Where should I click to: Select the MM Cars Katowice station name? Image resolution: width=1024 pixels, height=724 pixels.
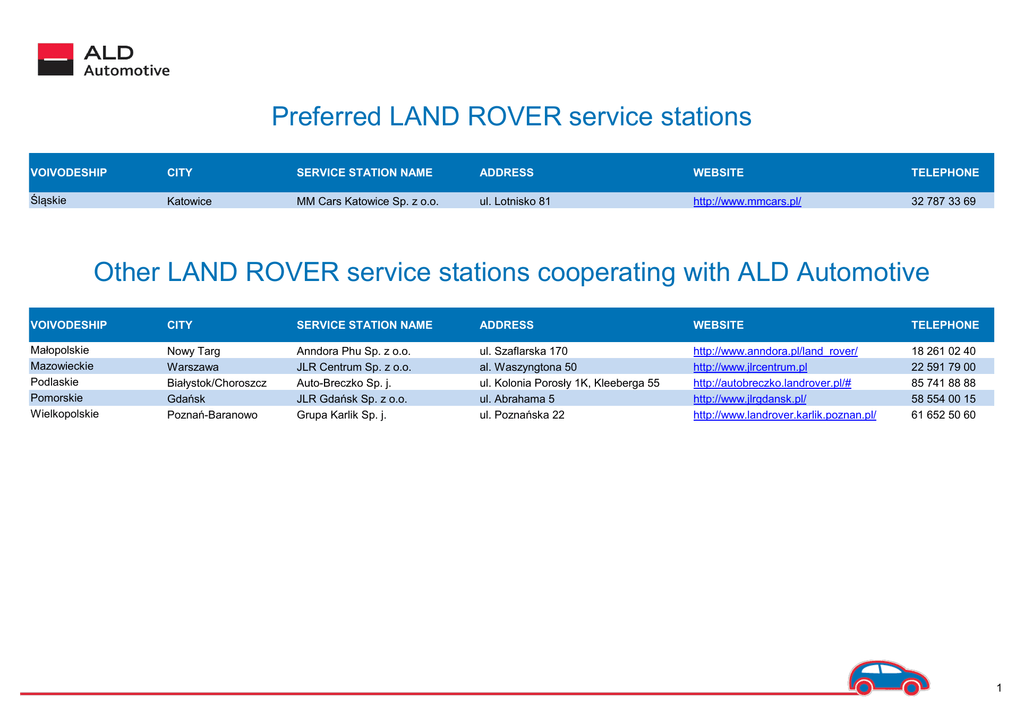pyautogui.click(x=367, y=202)
